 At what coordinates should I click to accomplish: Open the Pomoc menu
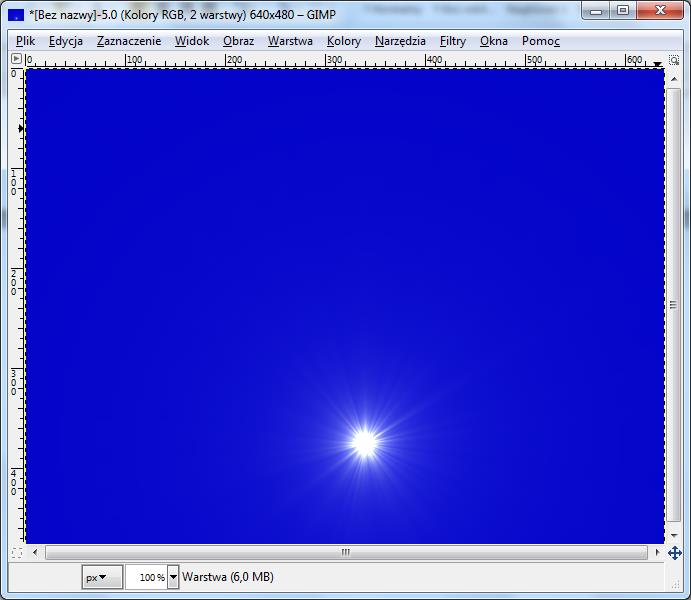[x=541, y=41]
